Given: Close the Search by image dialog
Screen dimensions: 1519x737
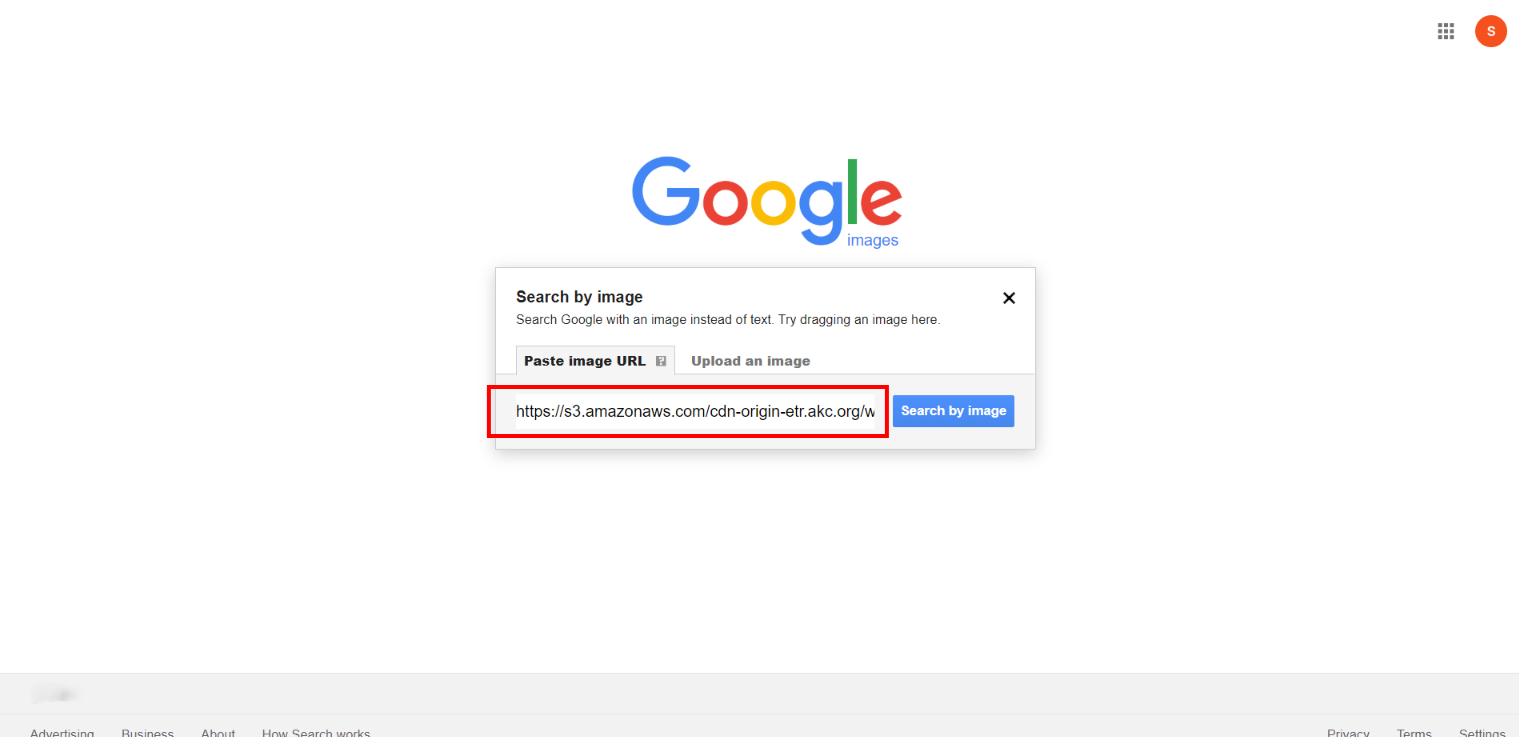Looking at the screenshot, I should click(1009, 298).
